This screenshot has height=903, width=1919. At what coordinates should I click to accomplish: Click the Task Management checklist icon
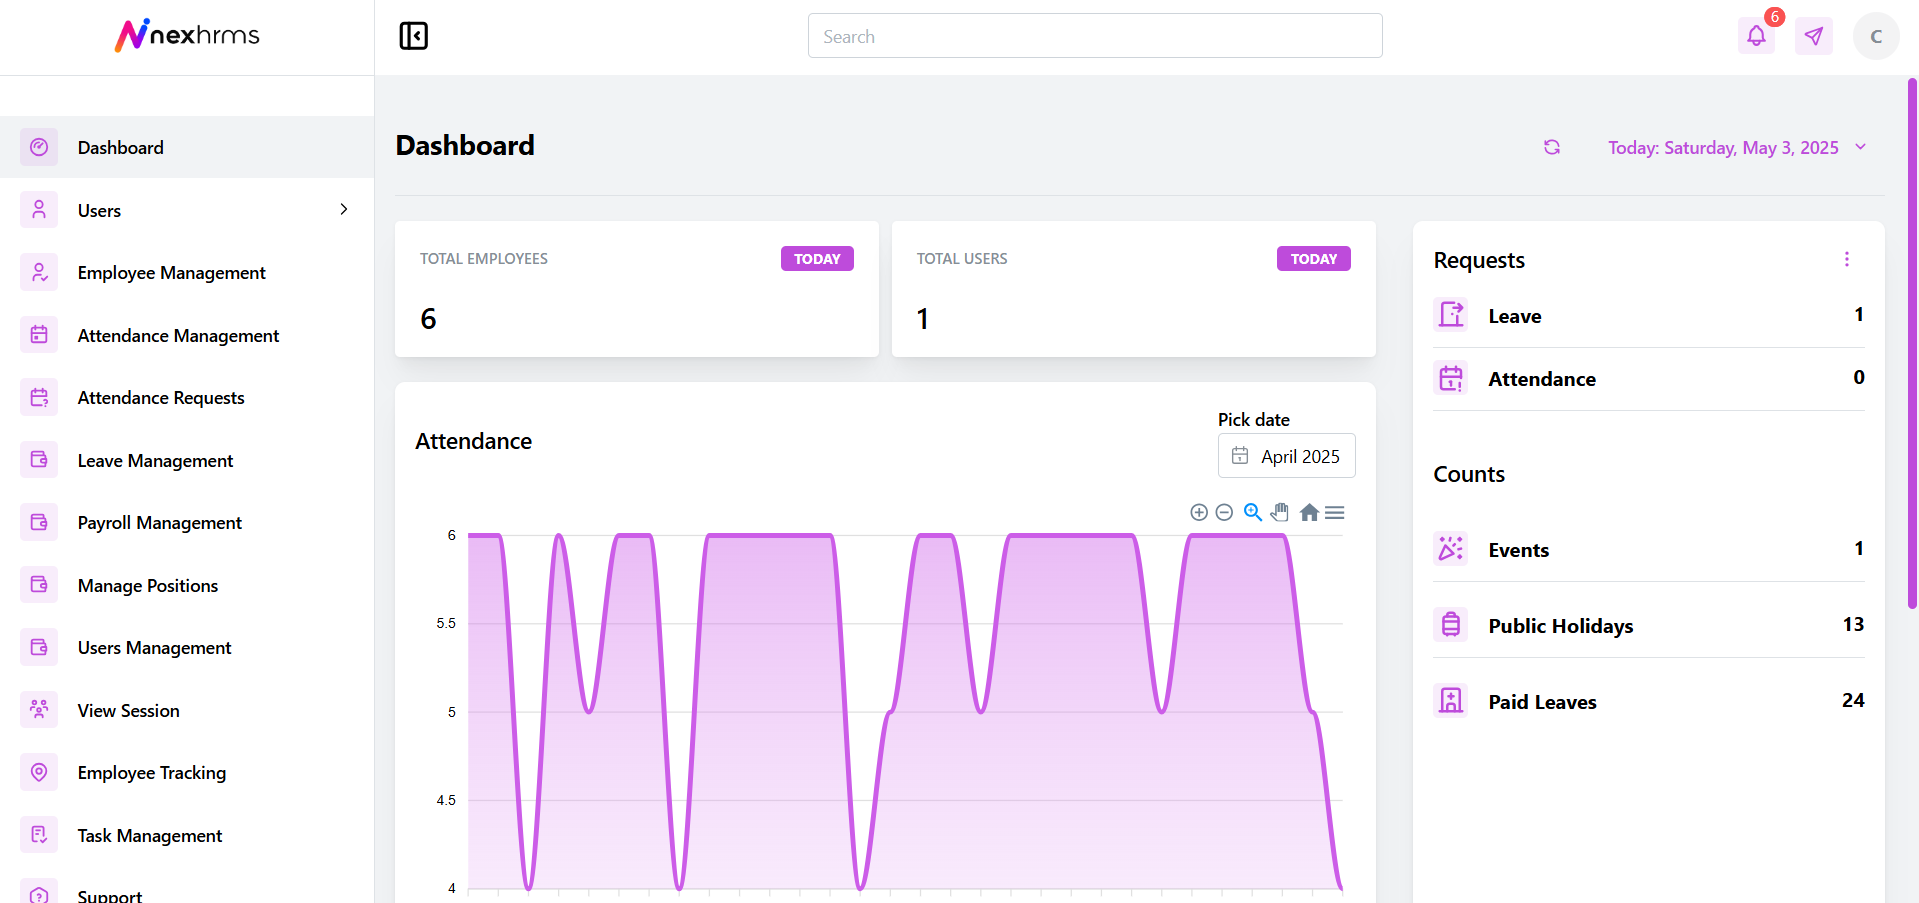[39, 835]
